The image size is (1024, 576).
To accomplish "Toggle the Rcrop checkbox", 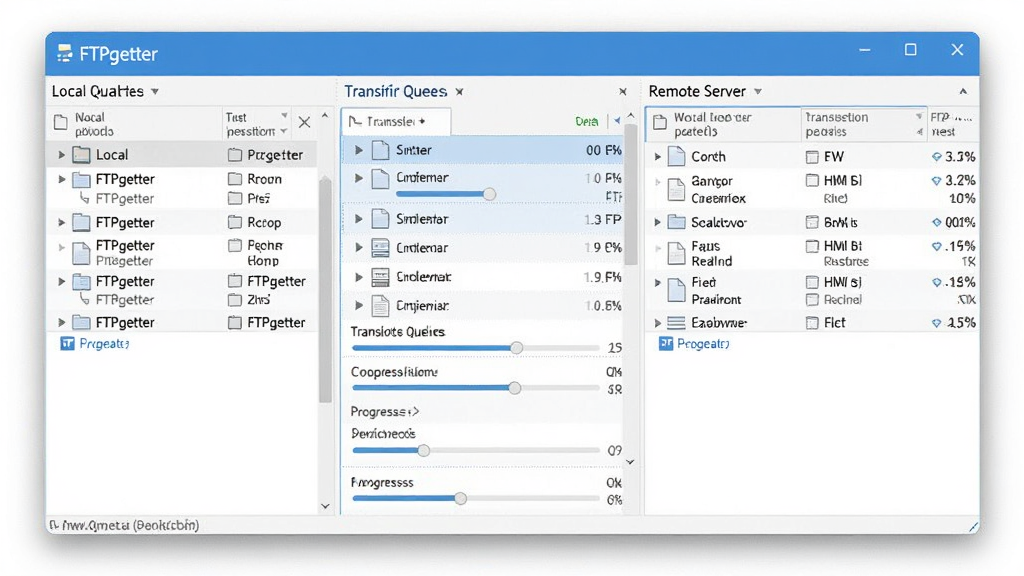I will (x=235, y=223).
